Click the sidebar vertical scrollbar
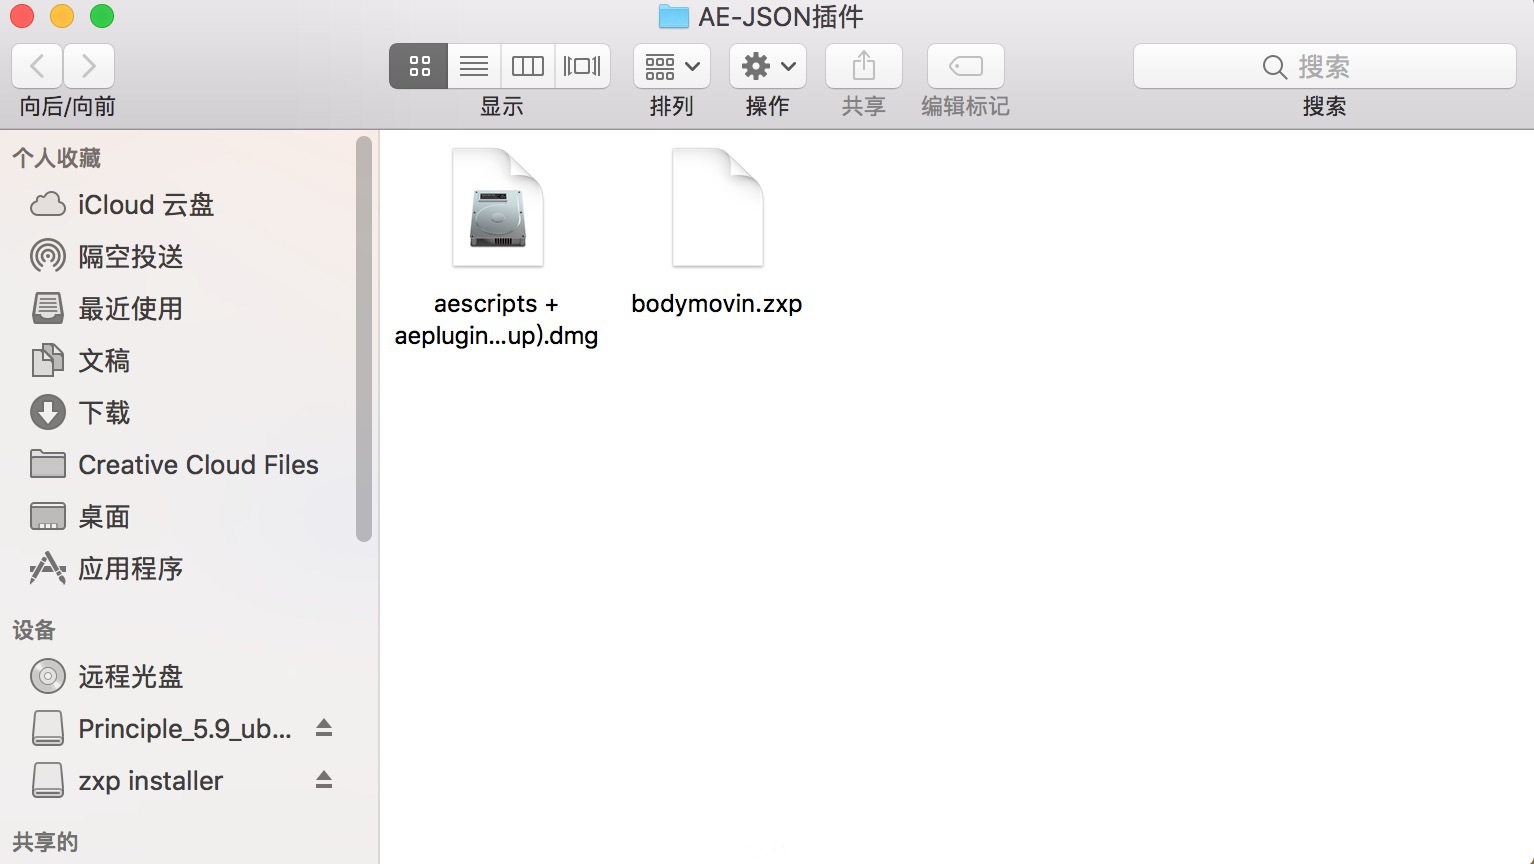The height and width of the screenshot is (864, 1534). point(364,340)
